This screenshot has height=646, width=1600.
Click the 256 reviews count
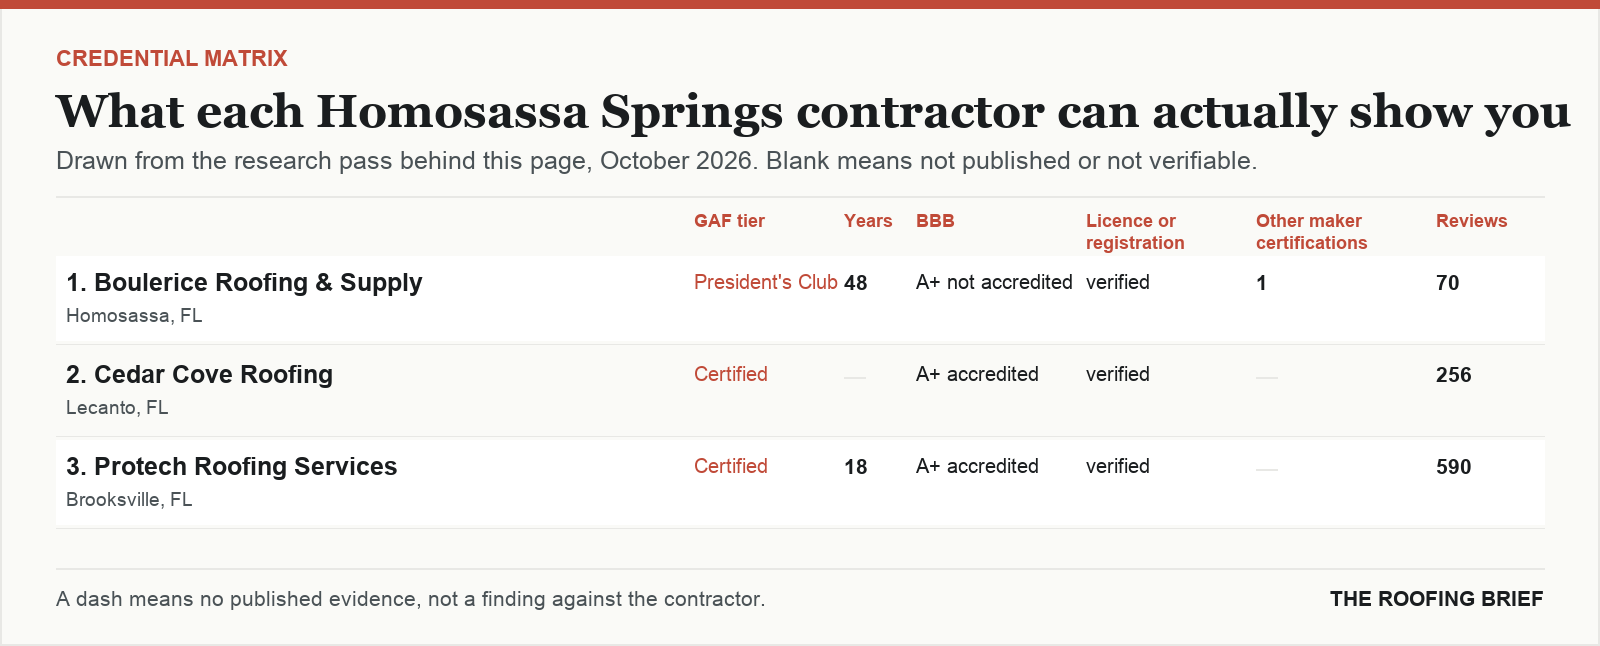click(1453, 375)
